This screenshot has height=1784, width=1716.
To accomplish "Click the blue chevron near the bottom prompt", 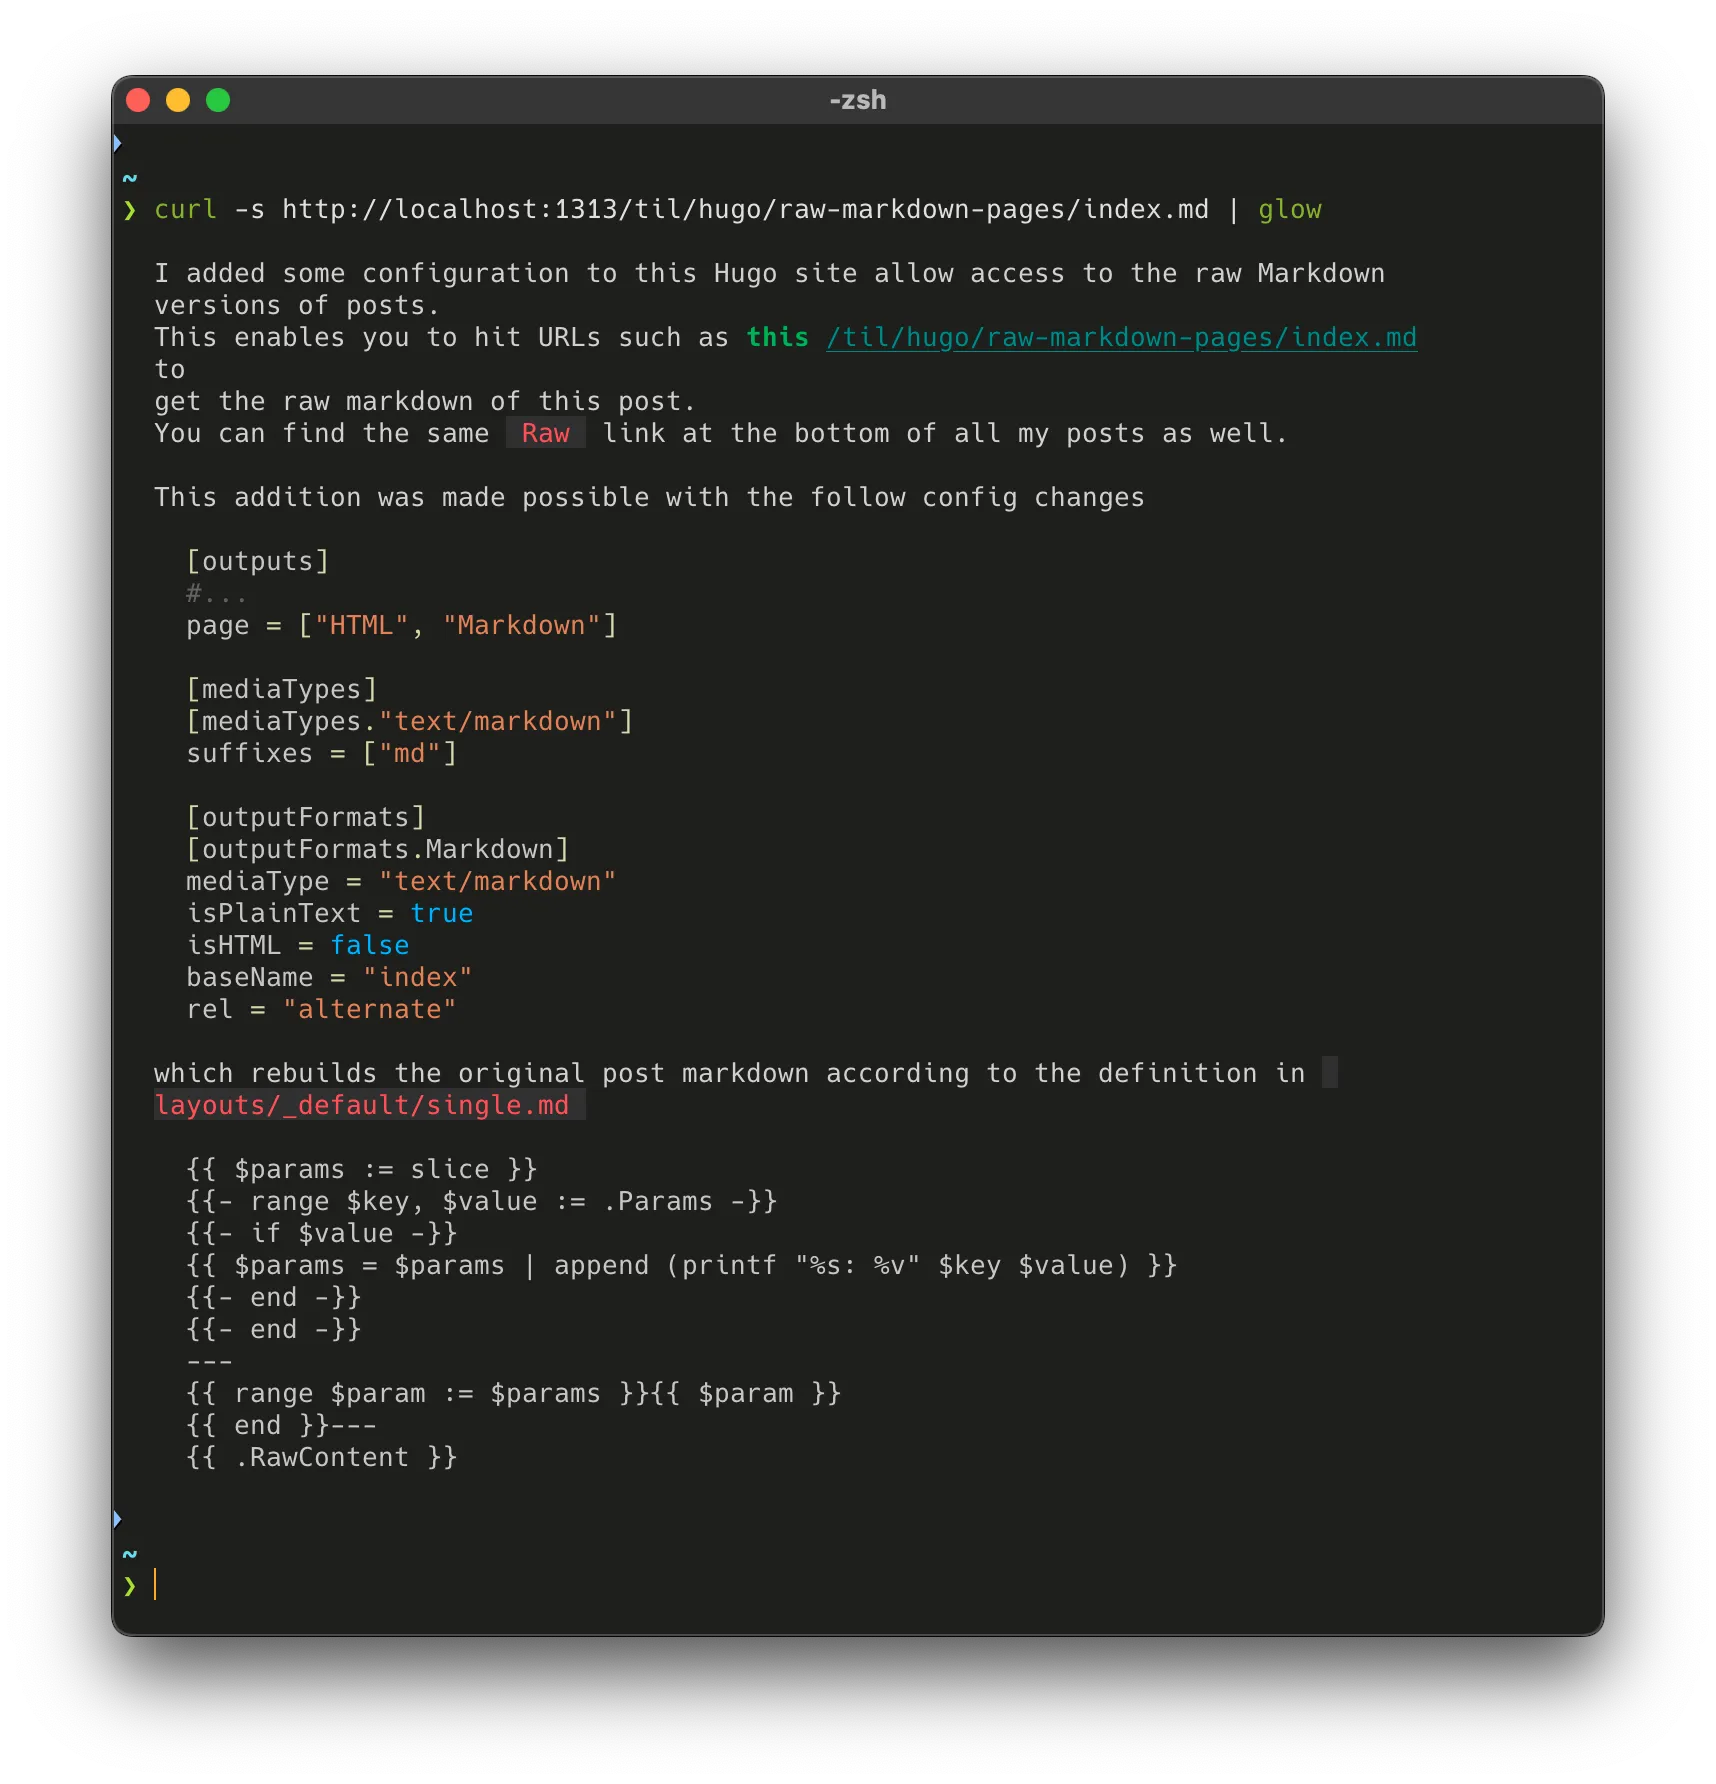I will [119, 1519].
